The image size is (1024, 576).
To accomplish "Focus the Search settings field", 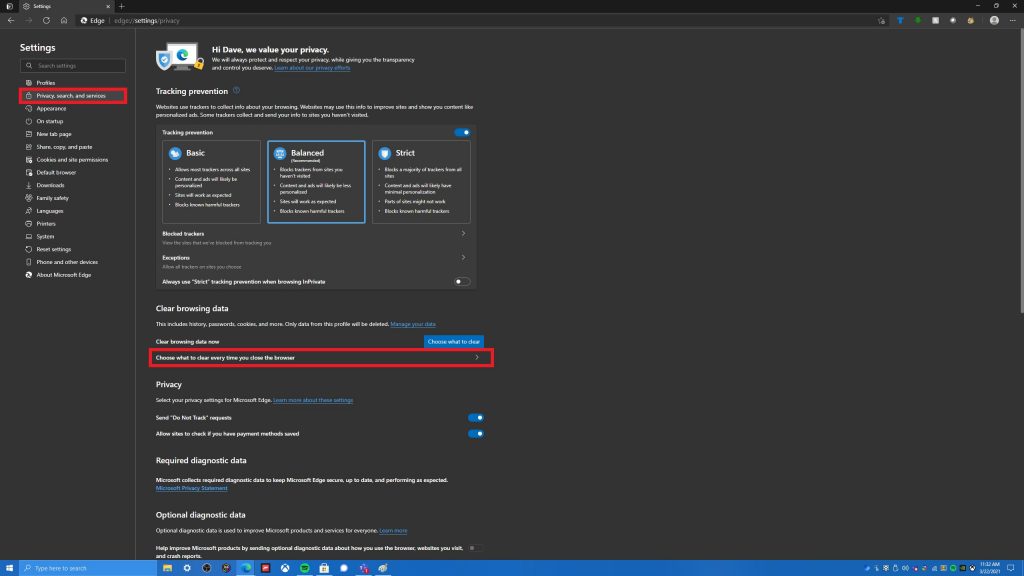I will click(72, 65).
